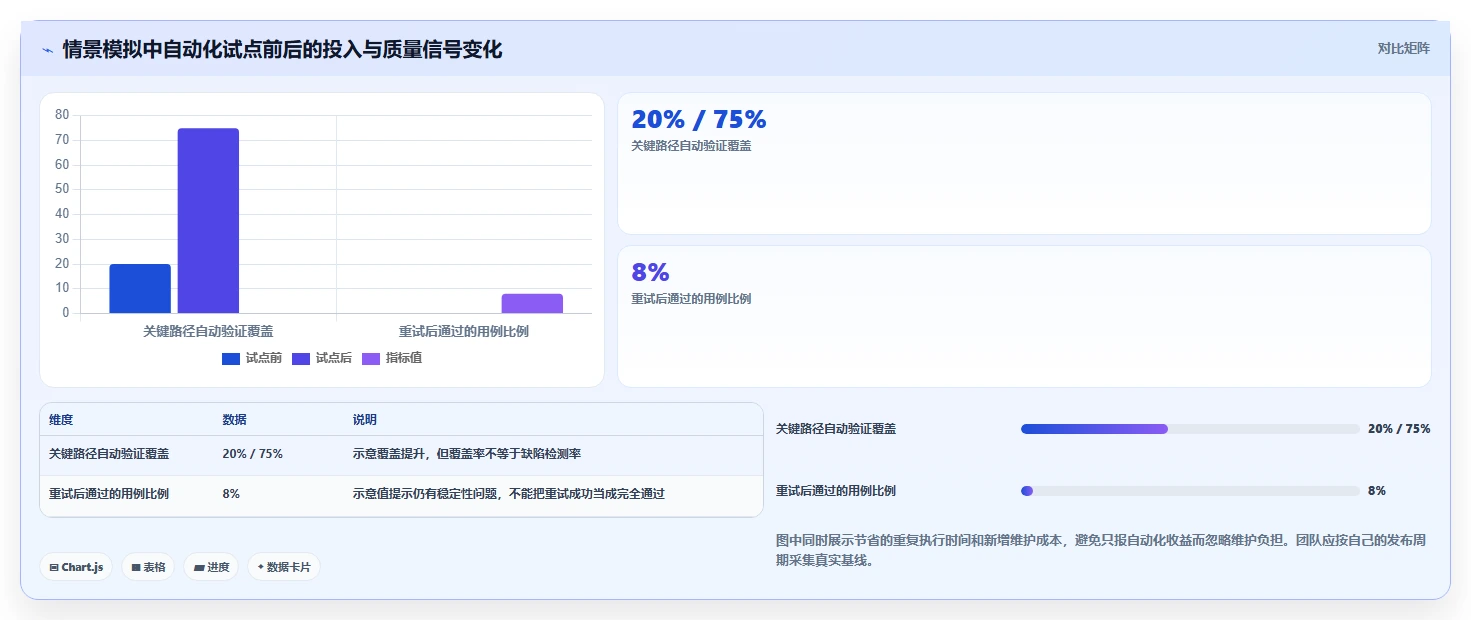
Task: Click the footnote paragraph starting 图中同时展示
Action: (x=1101, y=550)
